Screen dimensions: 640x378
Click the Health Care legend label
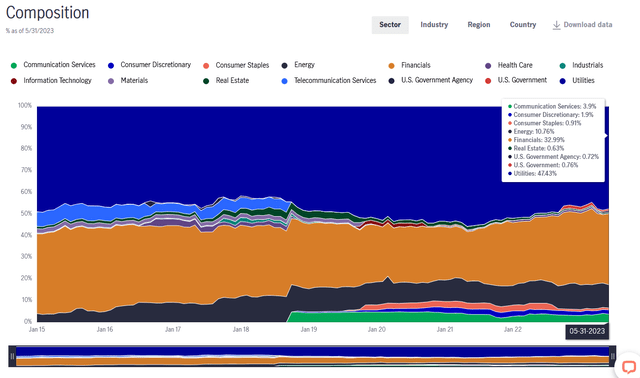[x=515, y=65]
